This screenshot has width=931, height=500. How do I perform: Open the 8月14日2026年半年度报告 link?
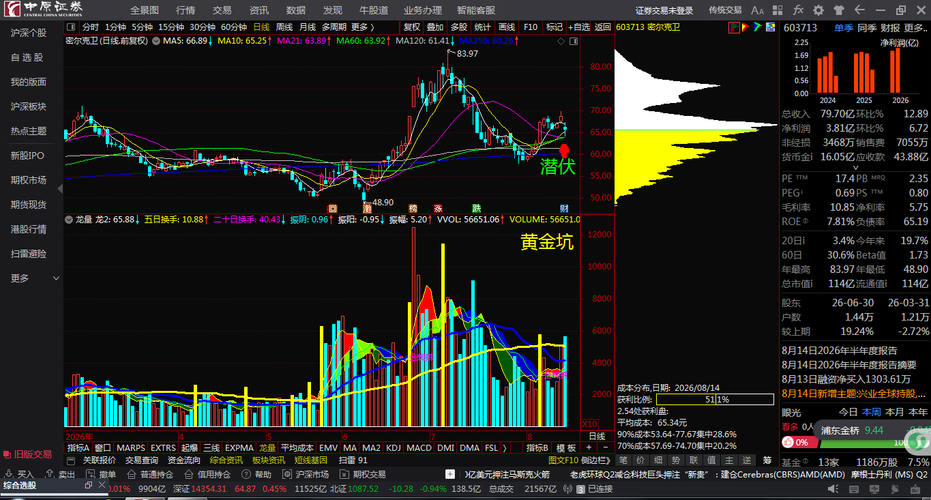(839, 350)
